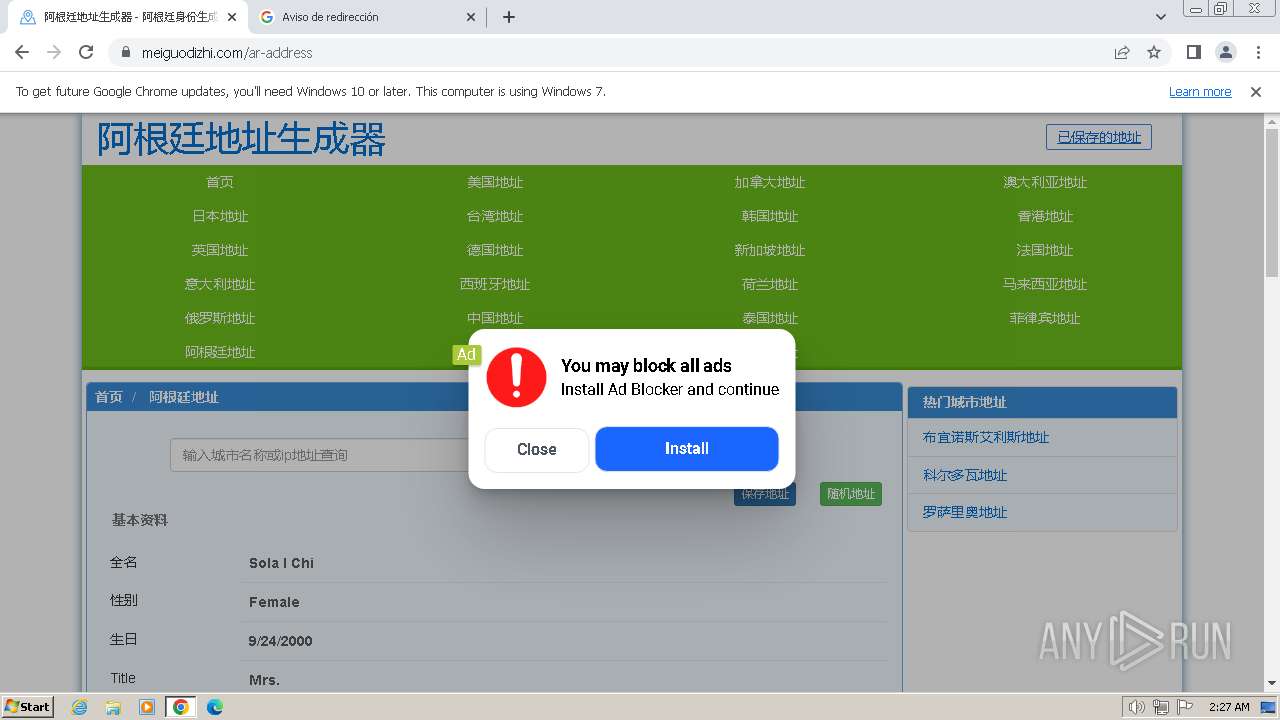Open the Chrome profile avatar
The width and height of the screenshot is (1280, 720).
[1226, 52]
